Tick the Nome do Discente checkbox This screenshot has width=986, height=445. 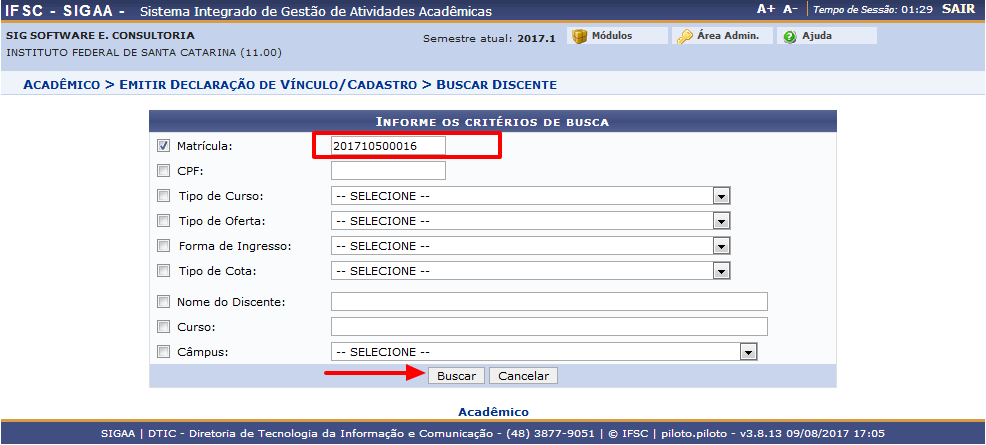coord(164,302)
